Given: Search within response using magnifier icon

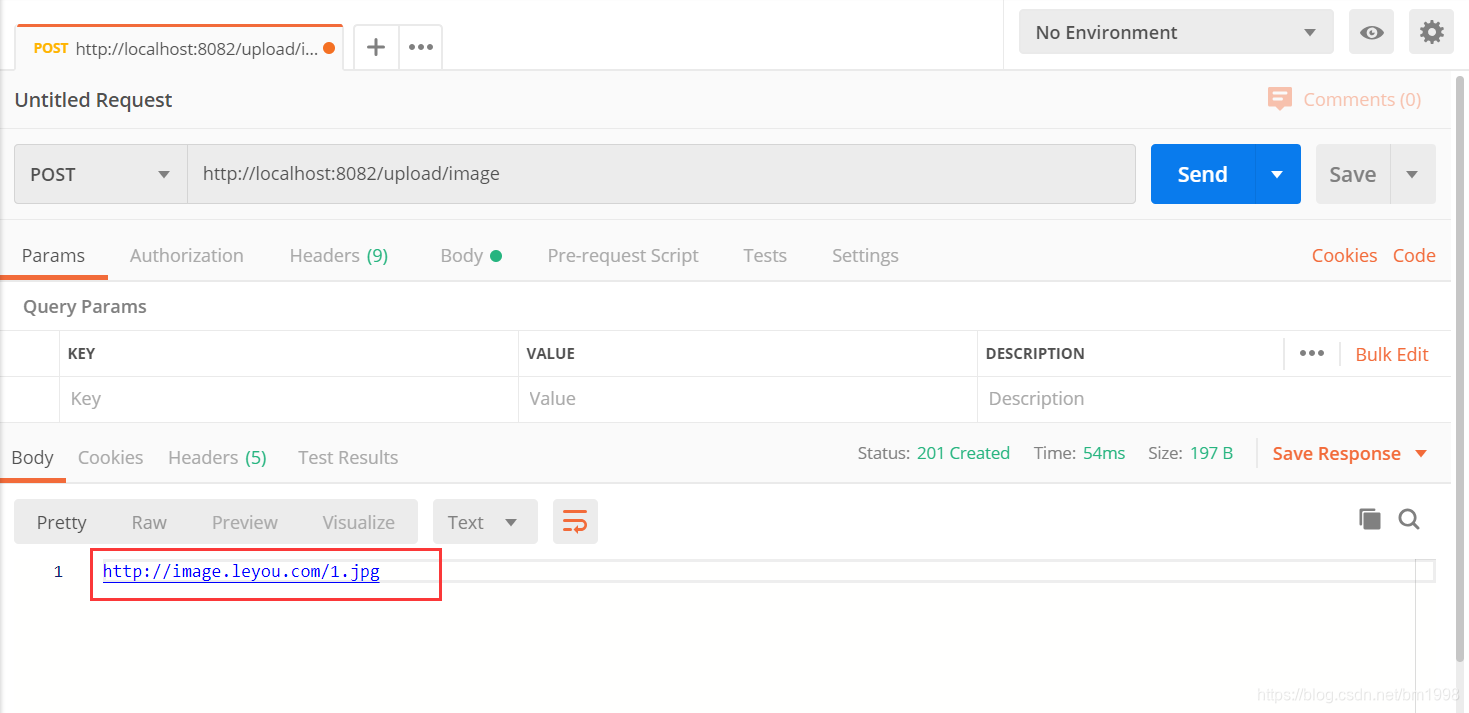Looking at the screenshot, I should click(x=1409, y=518).
